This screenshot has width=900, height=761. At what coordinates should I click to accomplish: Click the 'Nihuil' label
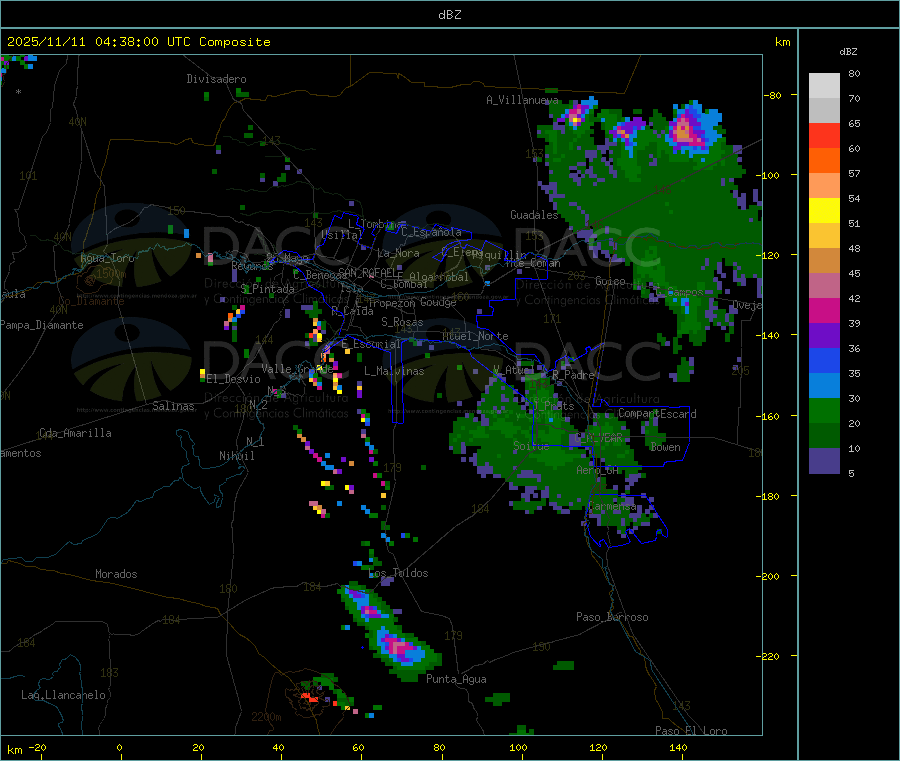(x=237, y=456)
